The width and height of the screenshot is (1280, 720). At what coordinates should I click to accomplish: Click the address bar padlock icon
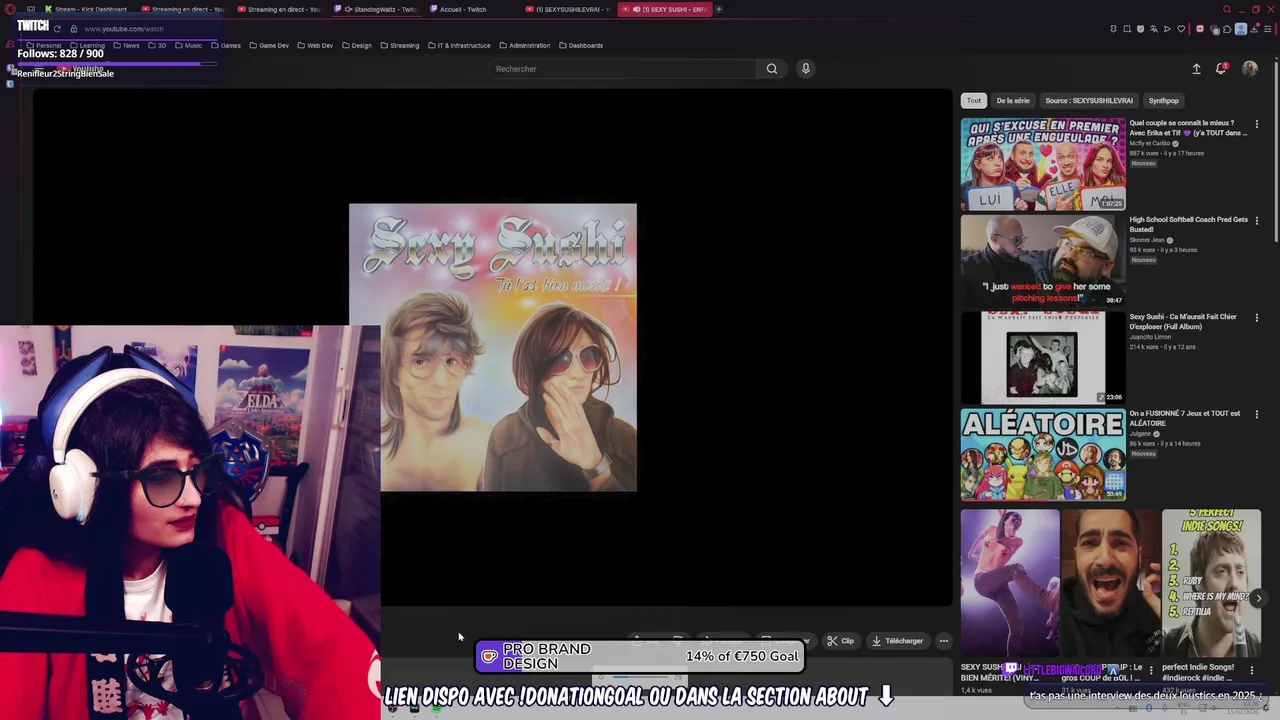(x=74, y=29)
